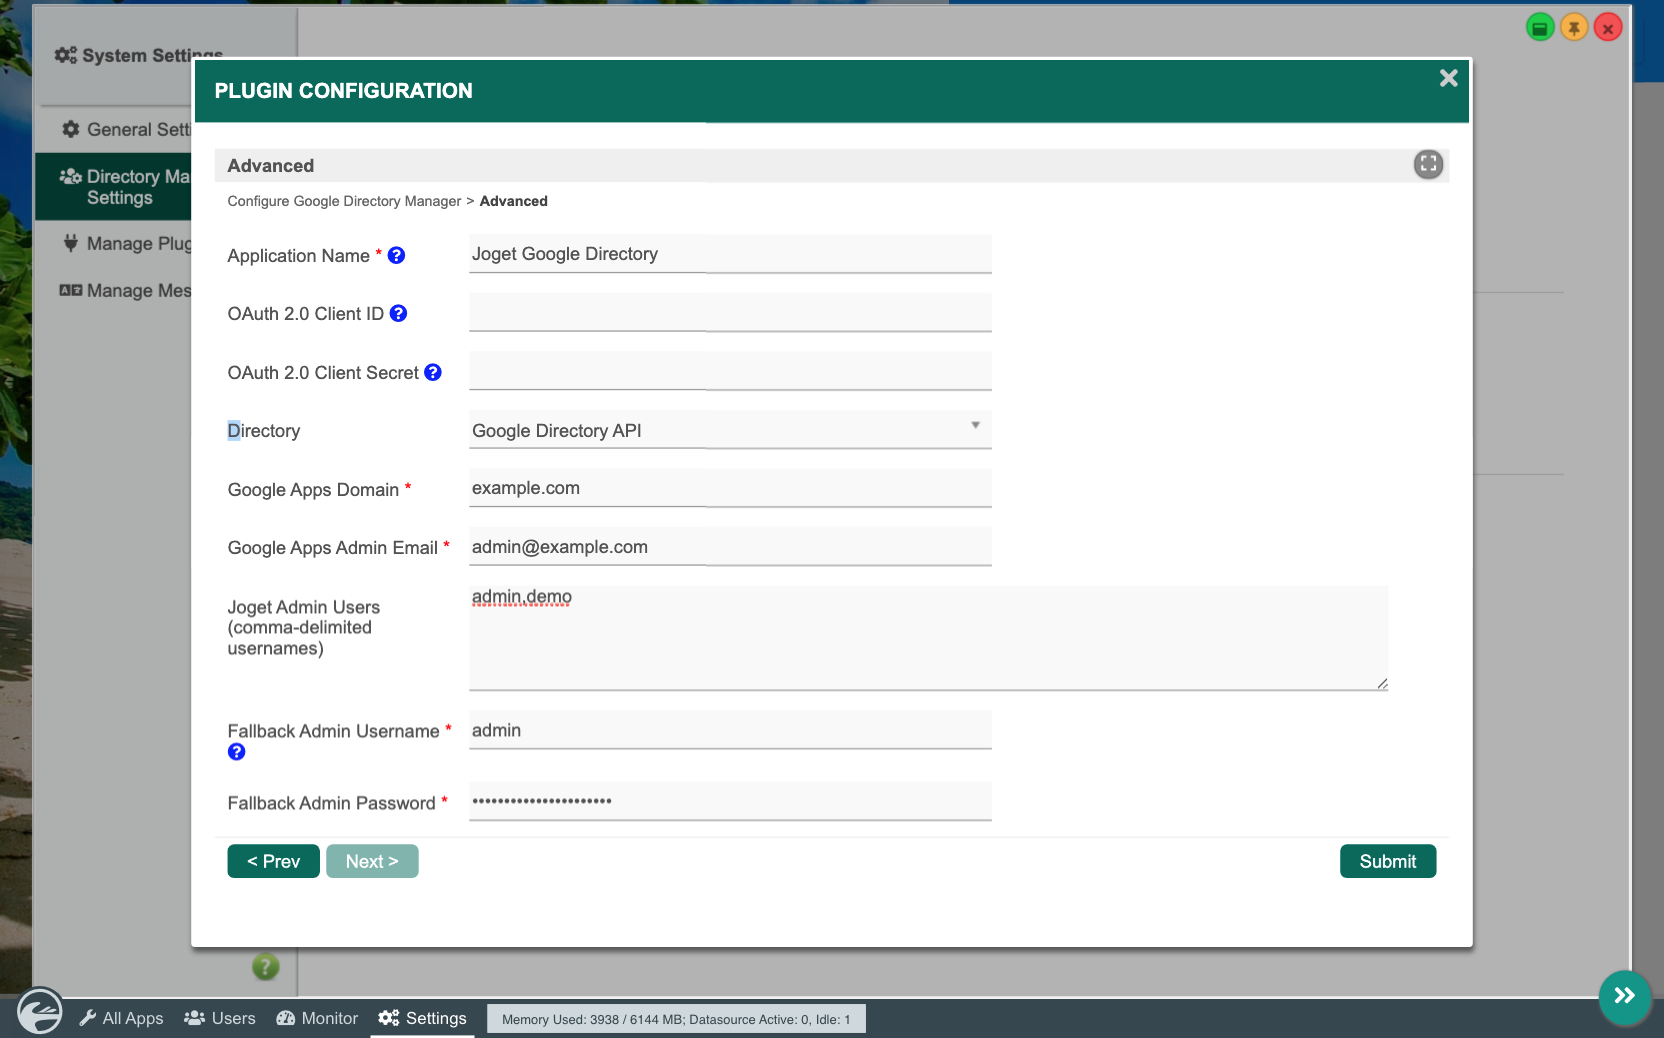Focus the Google Apps Domain field
Screen dimensions: 1664x1038
tap(730, 488)
